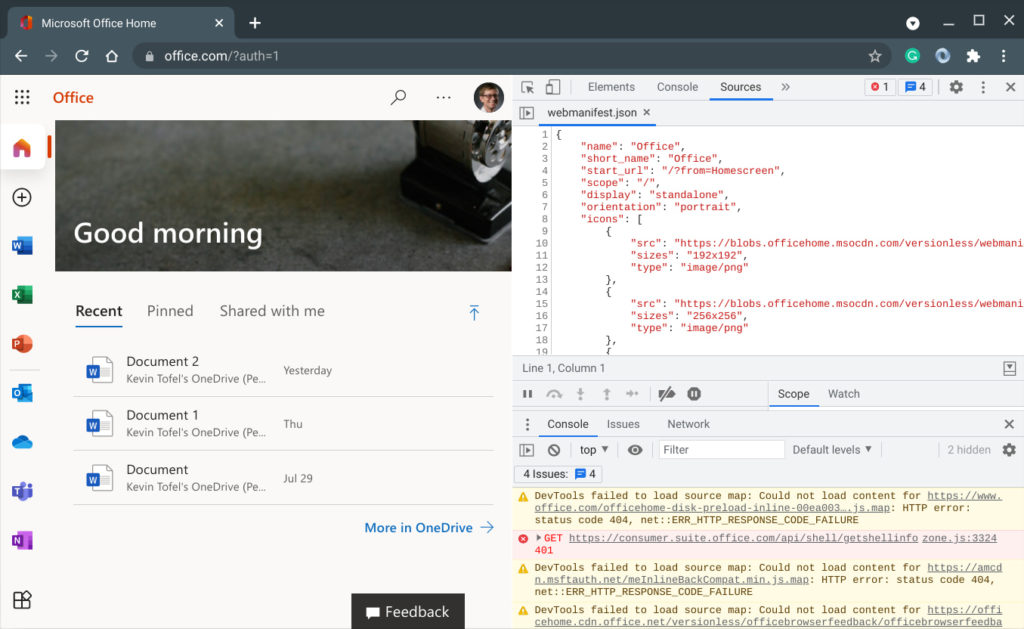Viewport: 1024px width, 629px height.
Task: Click the upload arrow icon beside tabs
Action: pyautogui.click(x=474, y=312)
